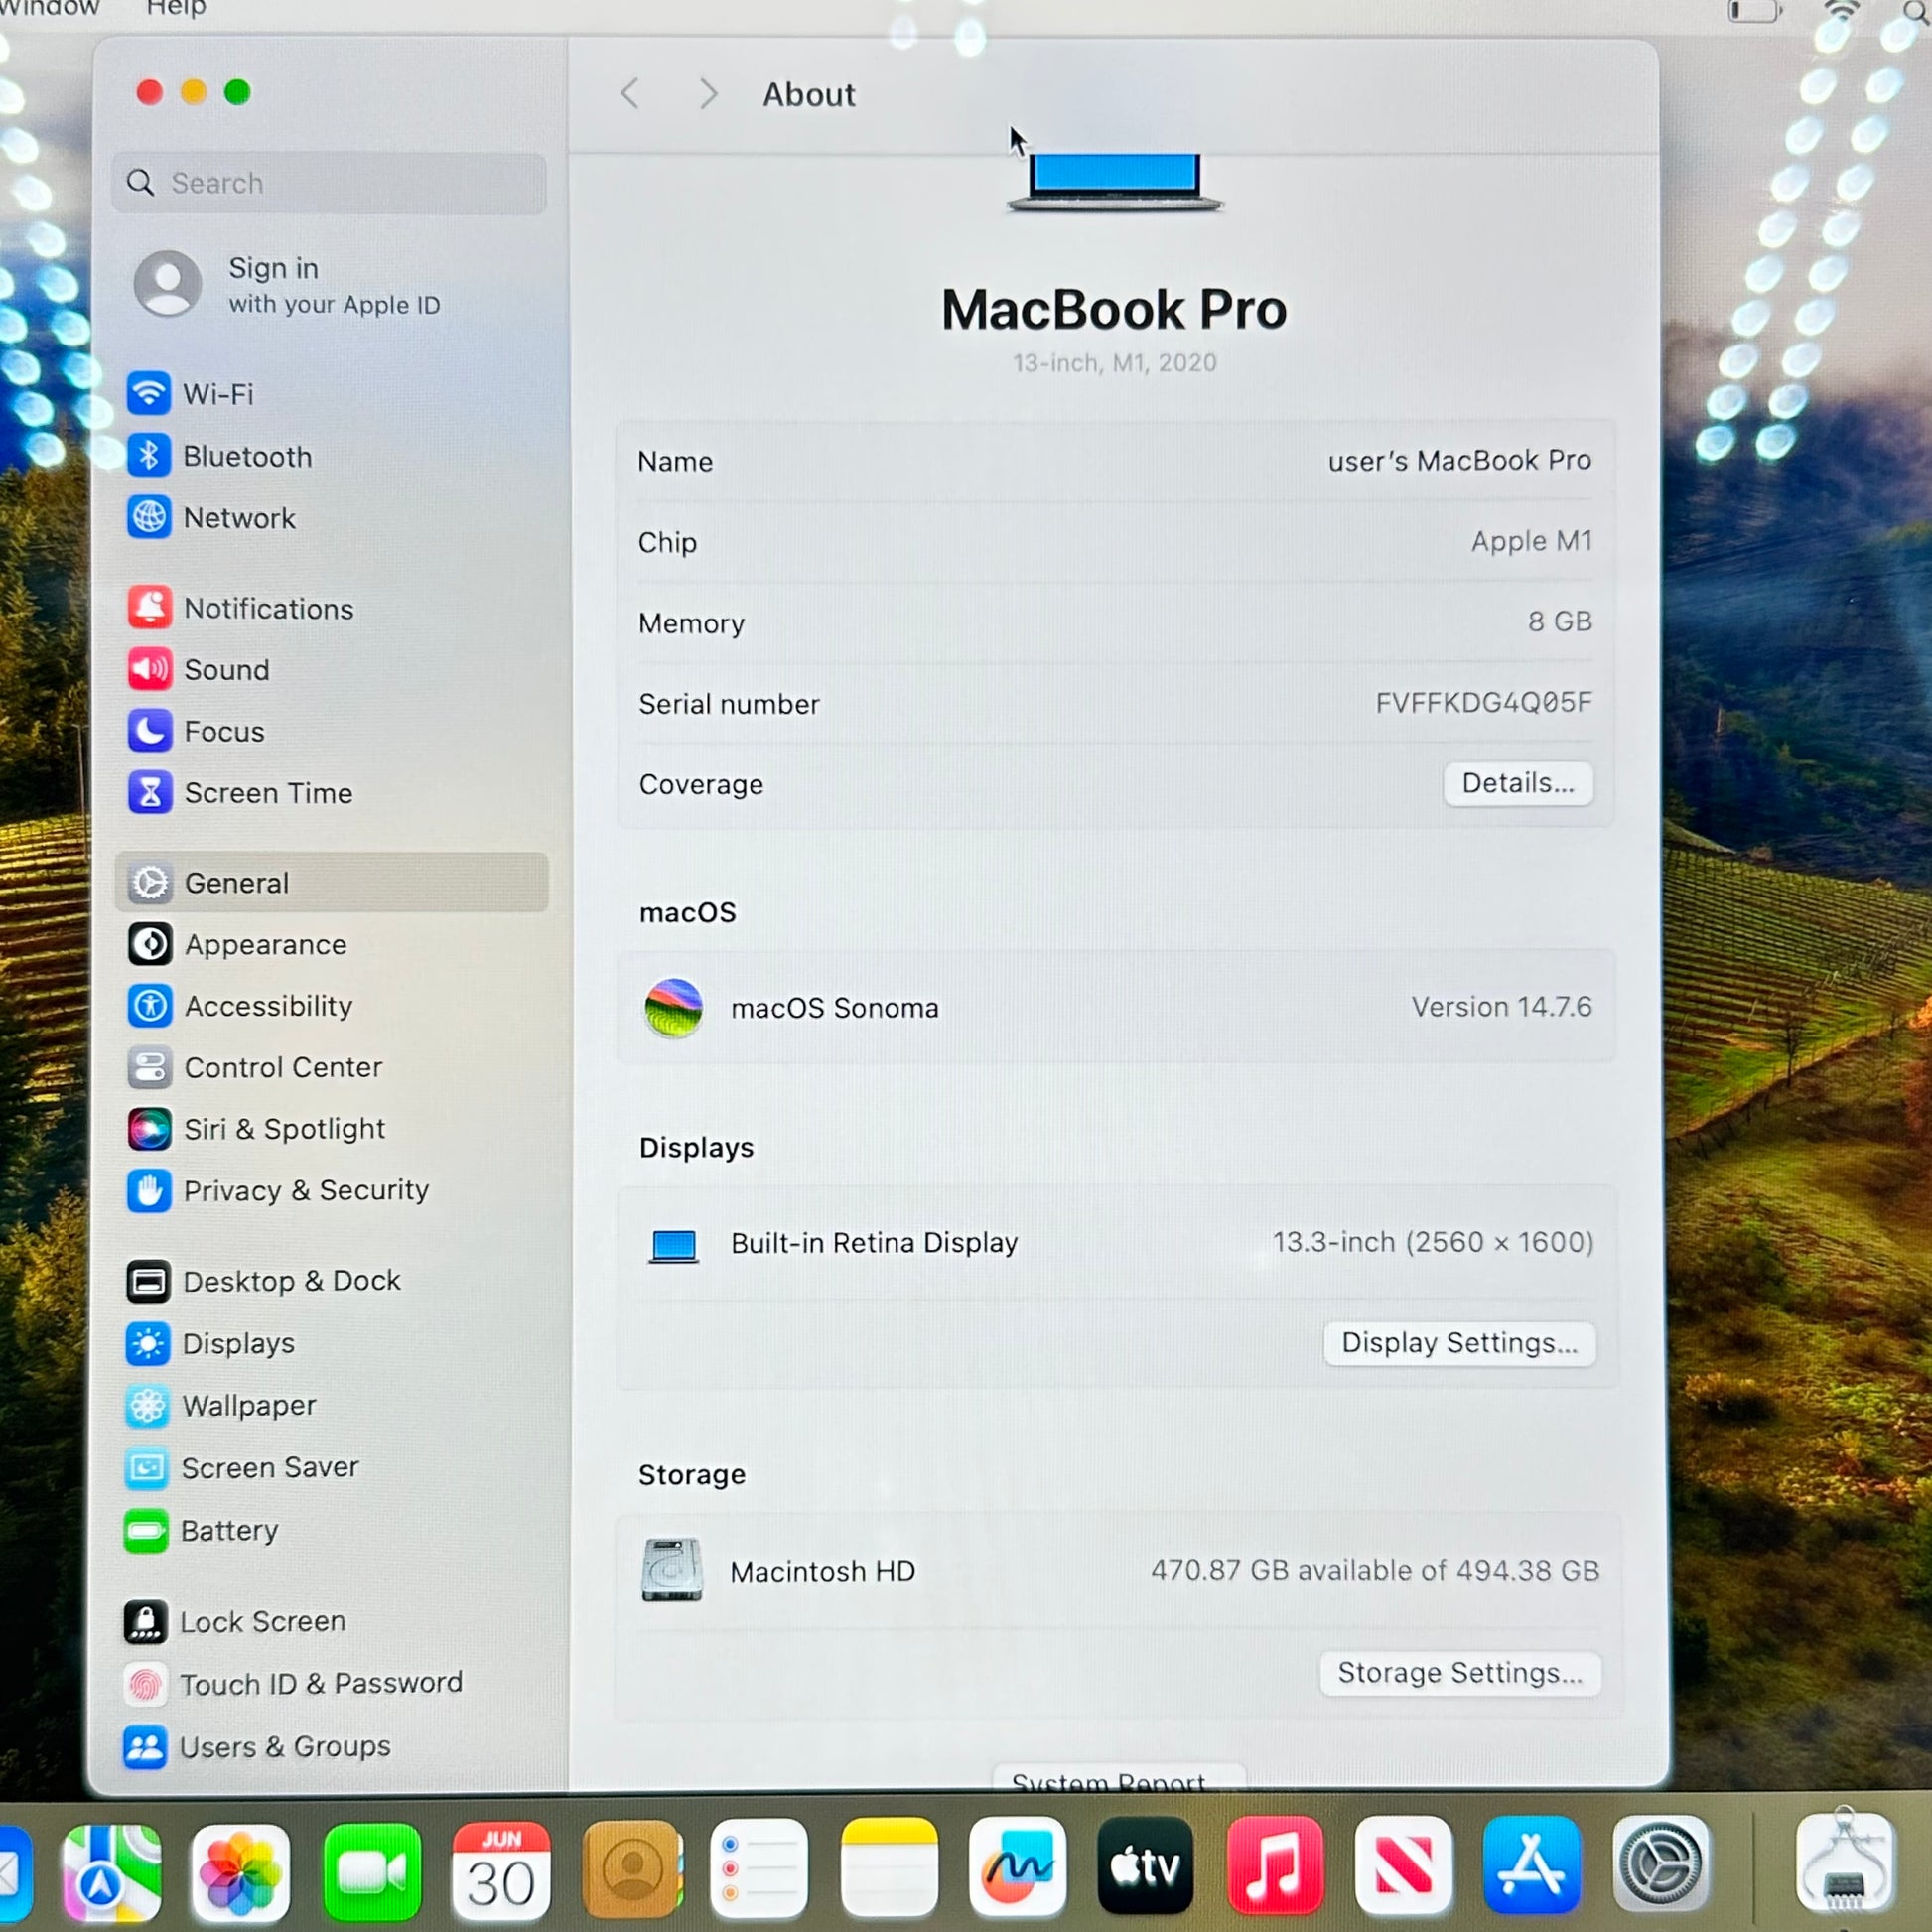Open Sound settings
Viewport: 1932px width, 1932px height.
(198, 669)
